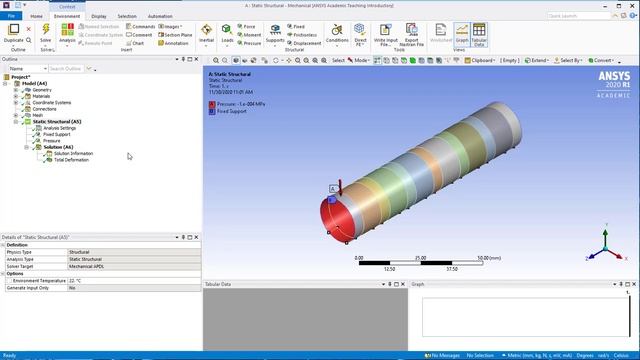Insert an Annotation
The image size is (640, 360).
(173, 43)
